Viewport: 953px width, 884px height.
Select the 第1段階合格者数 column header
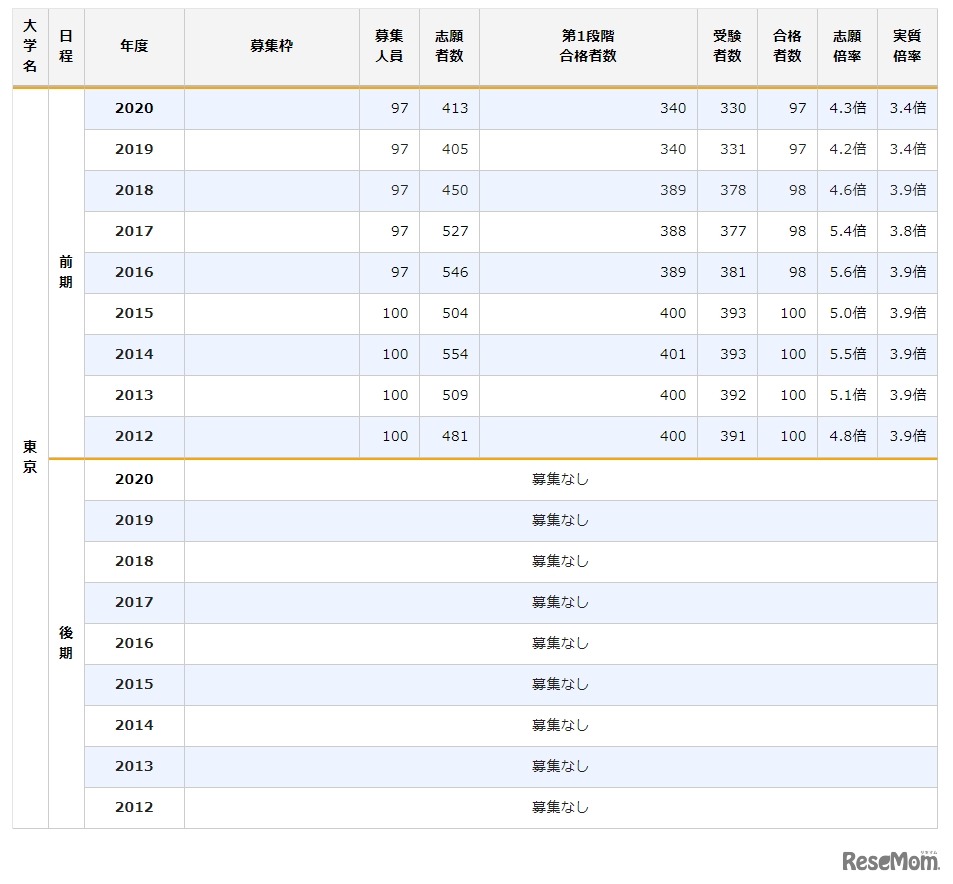pyautogui.click(x=588, y=47)
